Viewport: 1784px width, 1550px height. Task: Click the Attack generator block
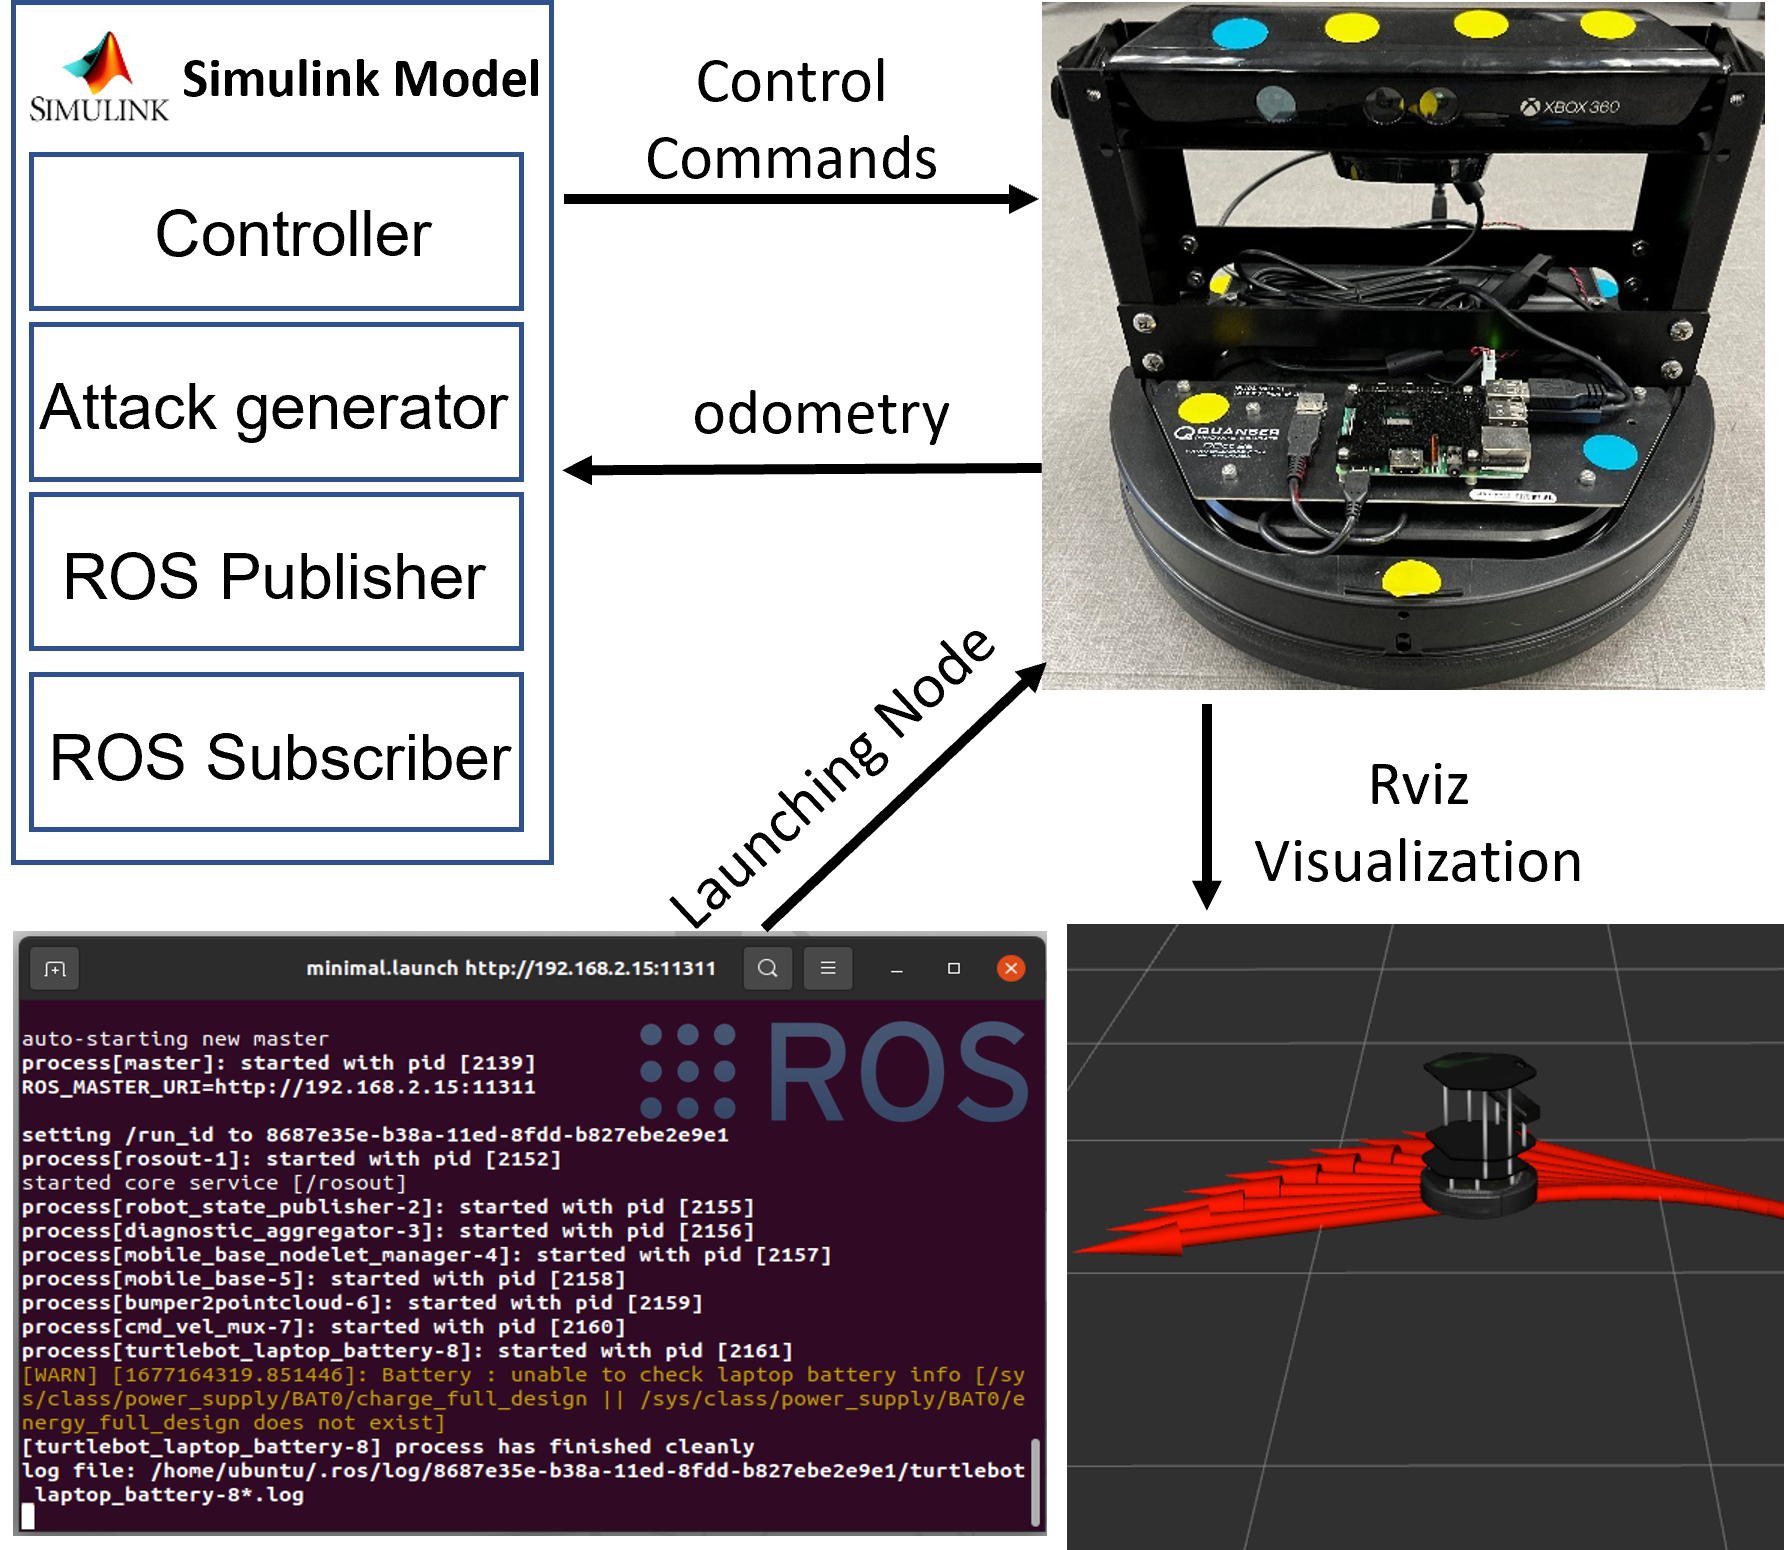click(277, 402)
